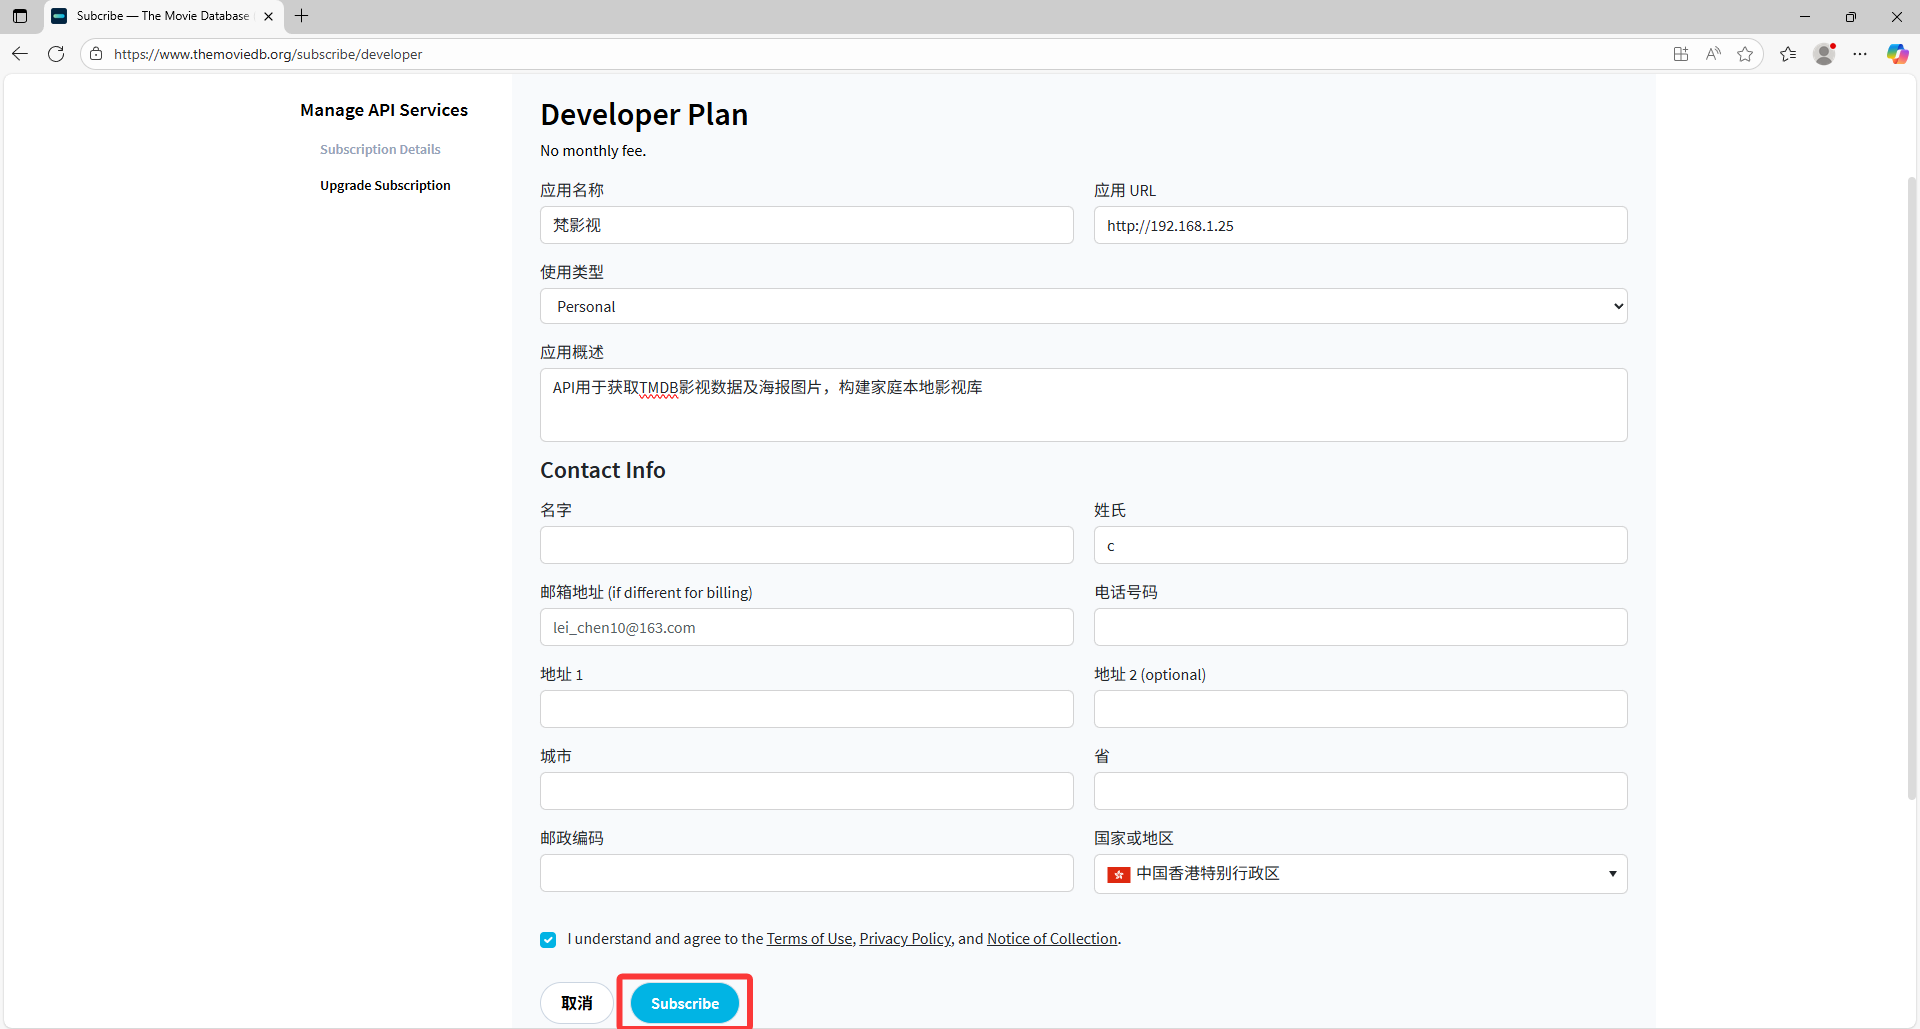The image size is (1920, 1029).
Task: Click the 城市 input field
Action: (807, 791)
